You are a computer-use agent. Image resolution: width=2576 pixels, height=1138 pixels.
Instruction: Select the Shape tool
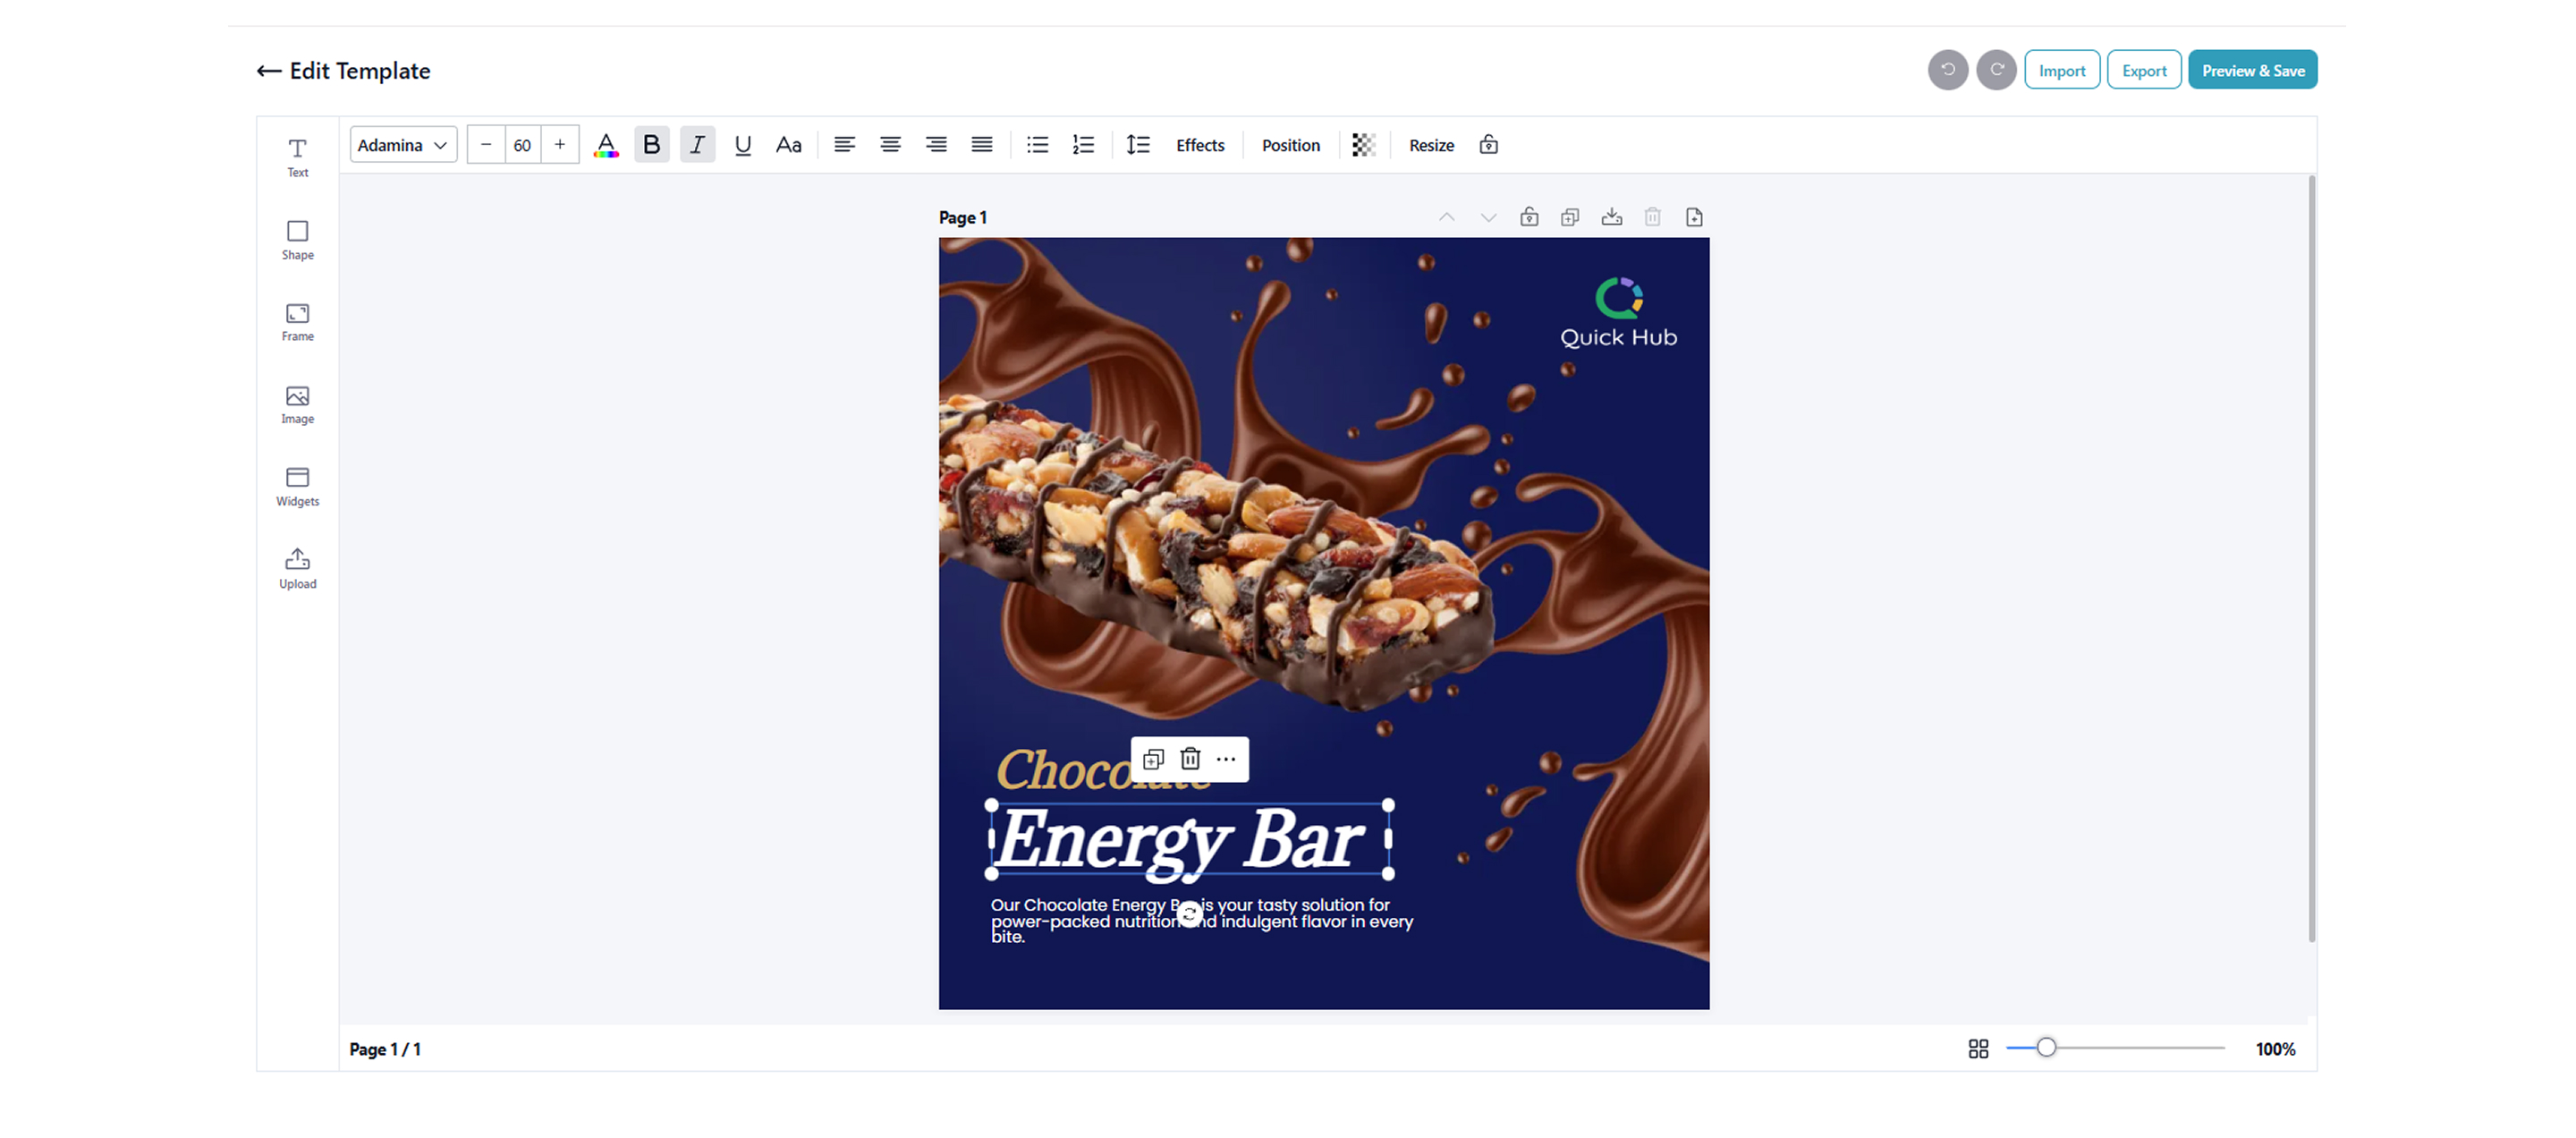[297, 240]
